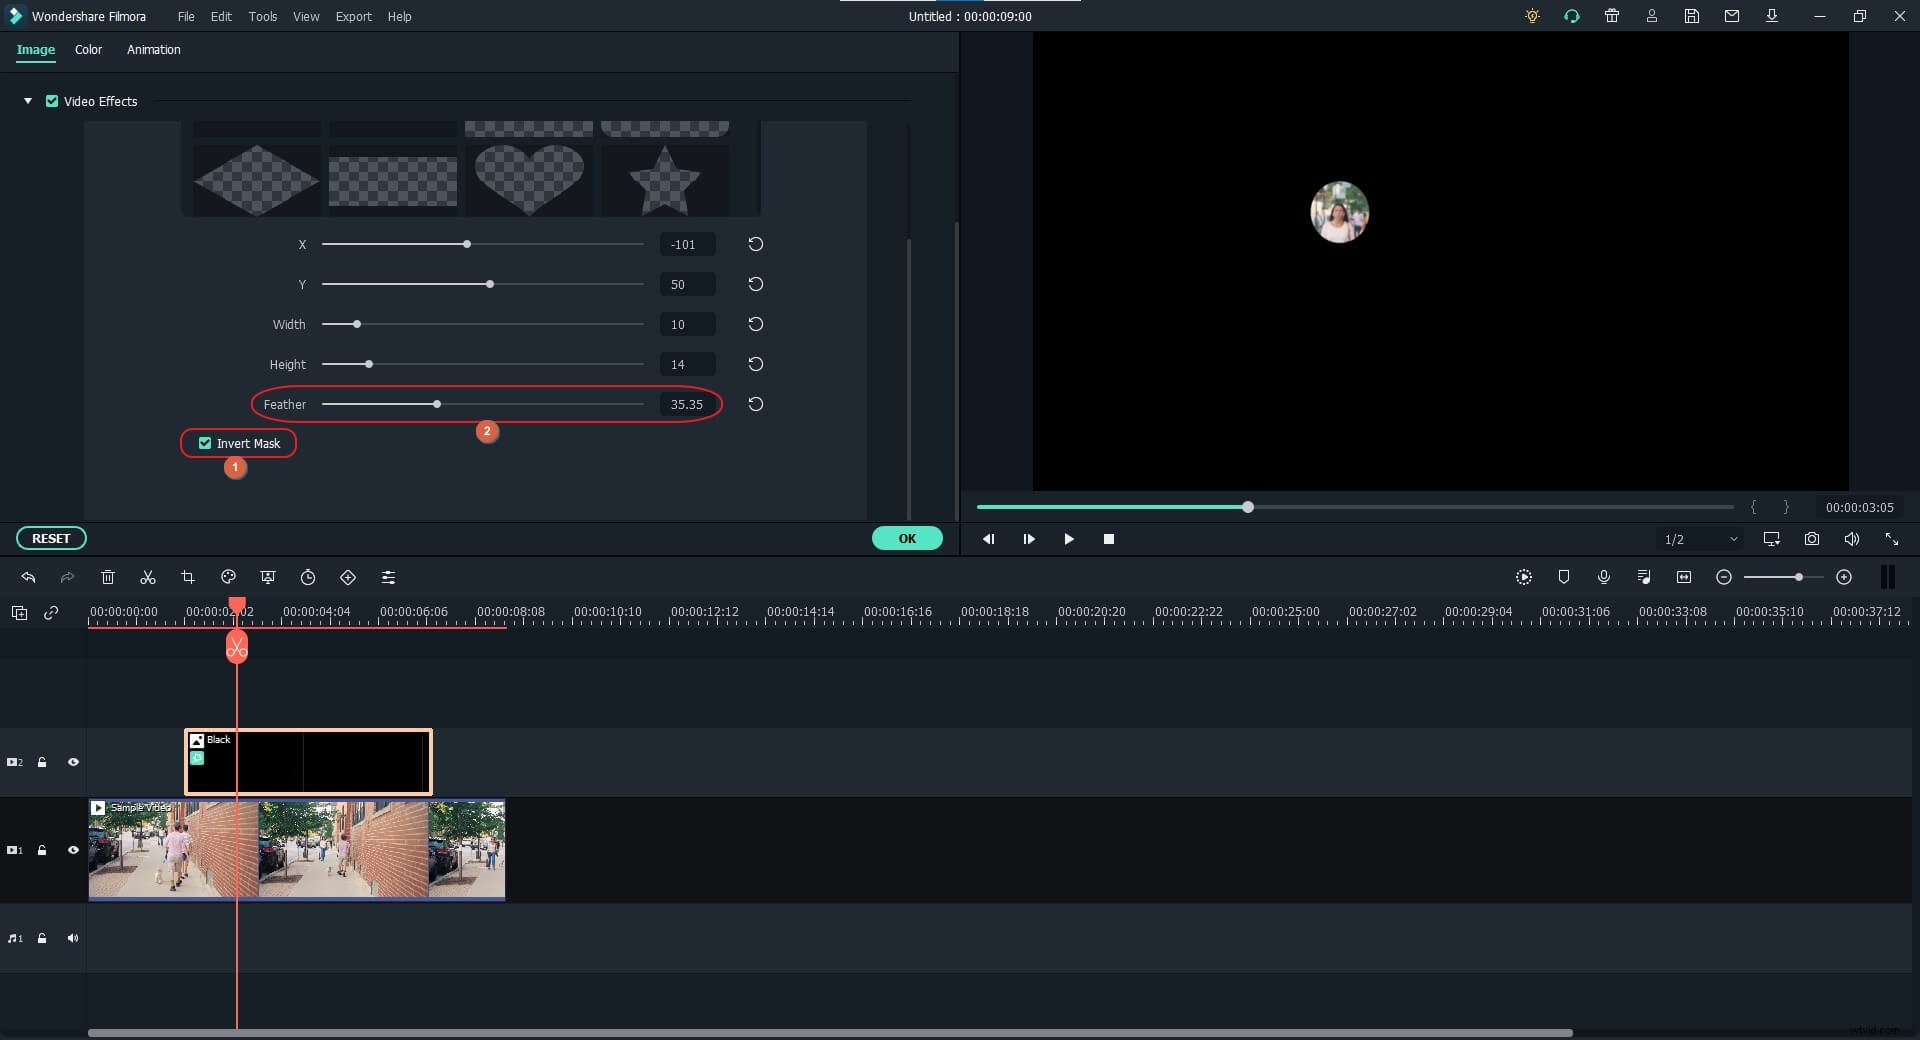The height and width of the screenshot is (1040, 1920).
Task: Open the Speed control icon
Action: 308,577
